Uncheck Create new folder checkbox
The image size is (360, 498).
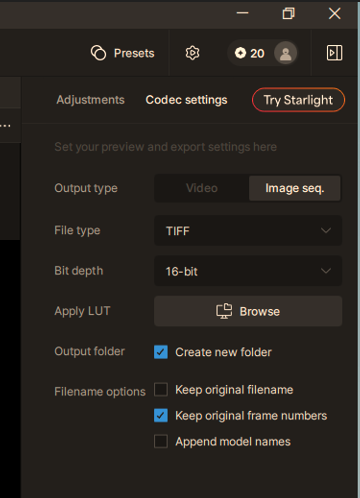tap(161, 352)
